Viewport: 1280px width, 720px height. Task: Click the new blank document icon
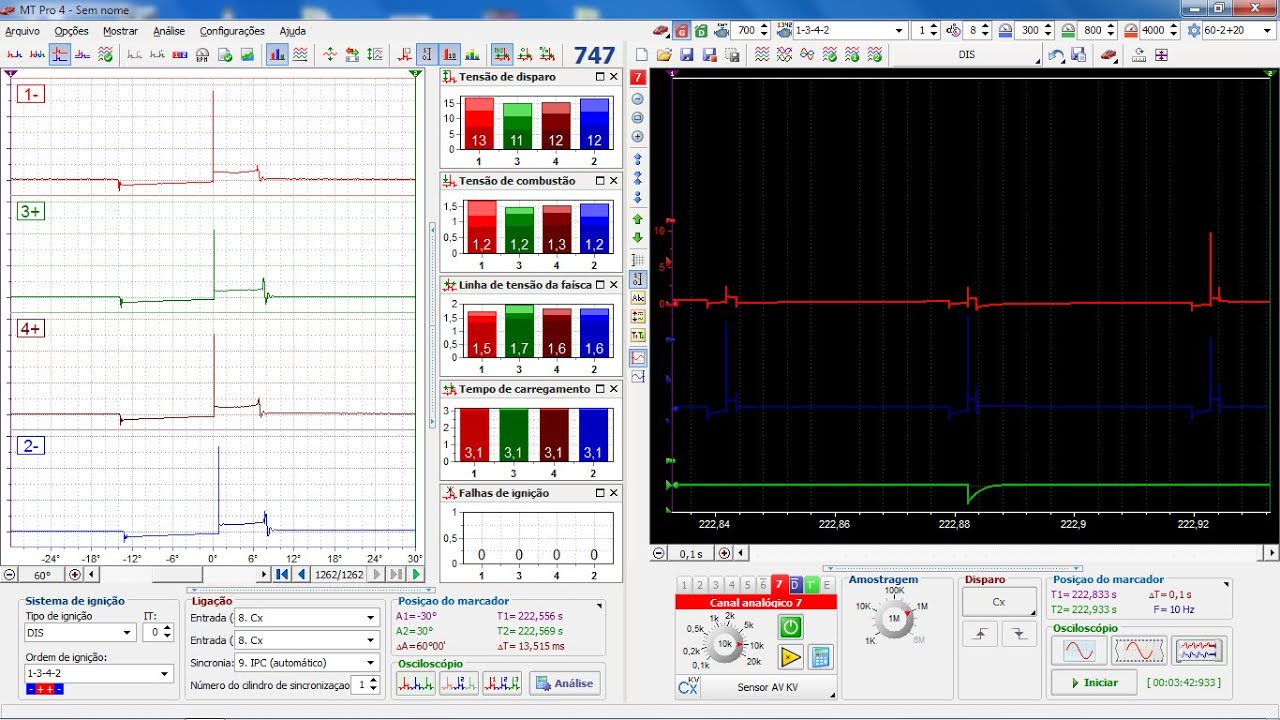tap(642, 55)
